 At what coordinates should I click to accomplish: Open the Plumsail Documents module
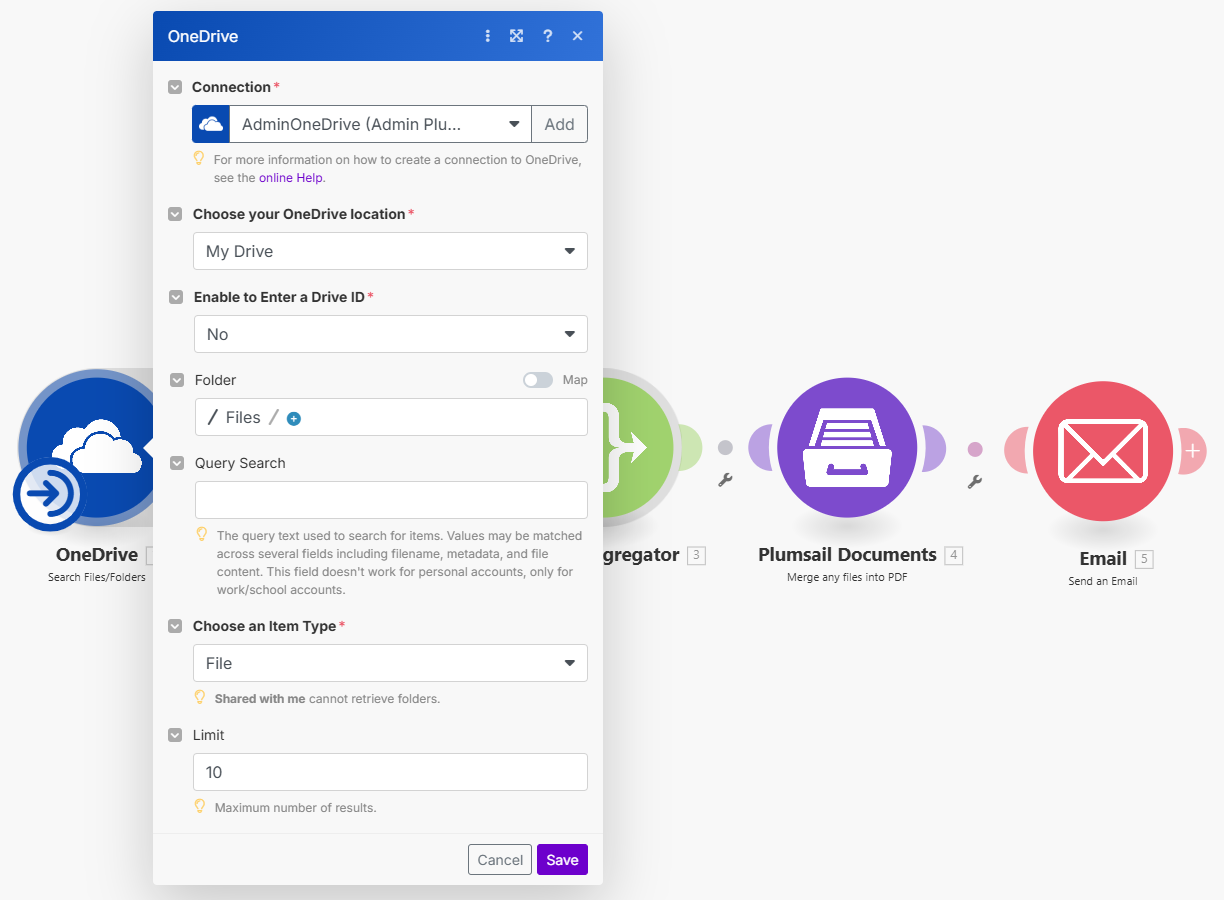847,447
